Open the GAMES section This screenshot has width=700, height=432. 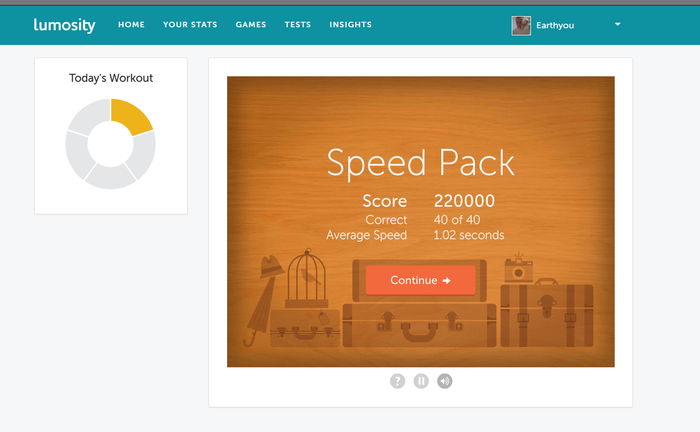251,25
